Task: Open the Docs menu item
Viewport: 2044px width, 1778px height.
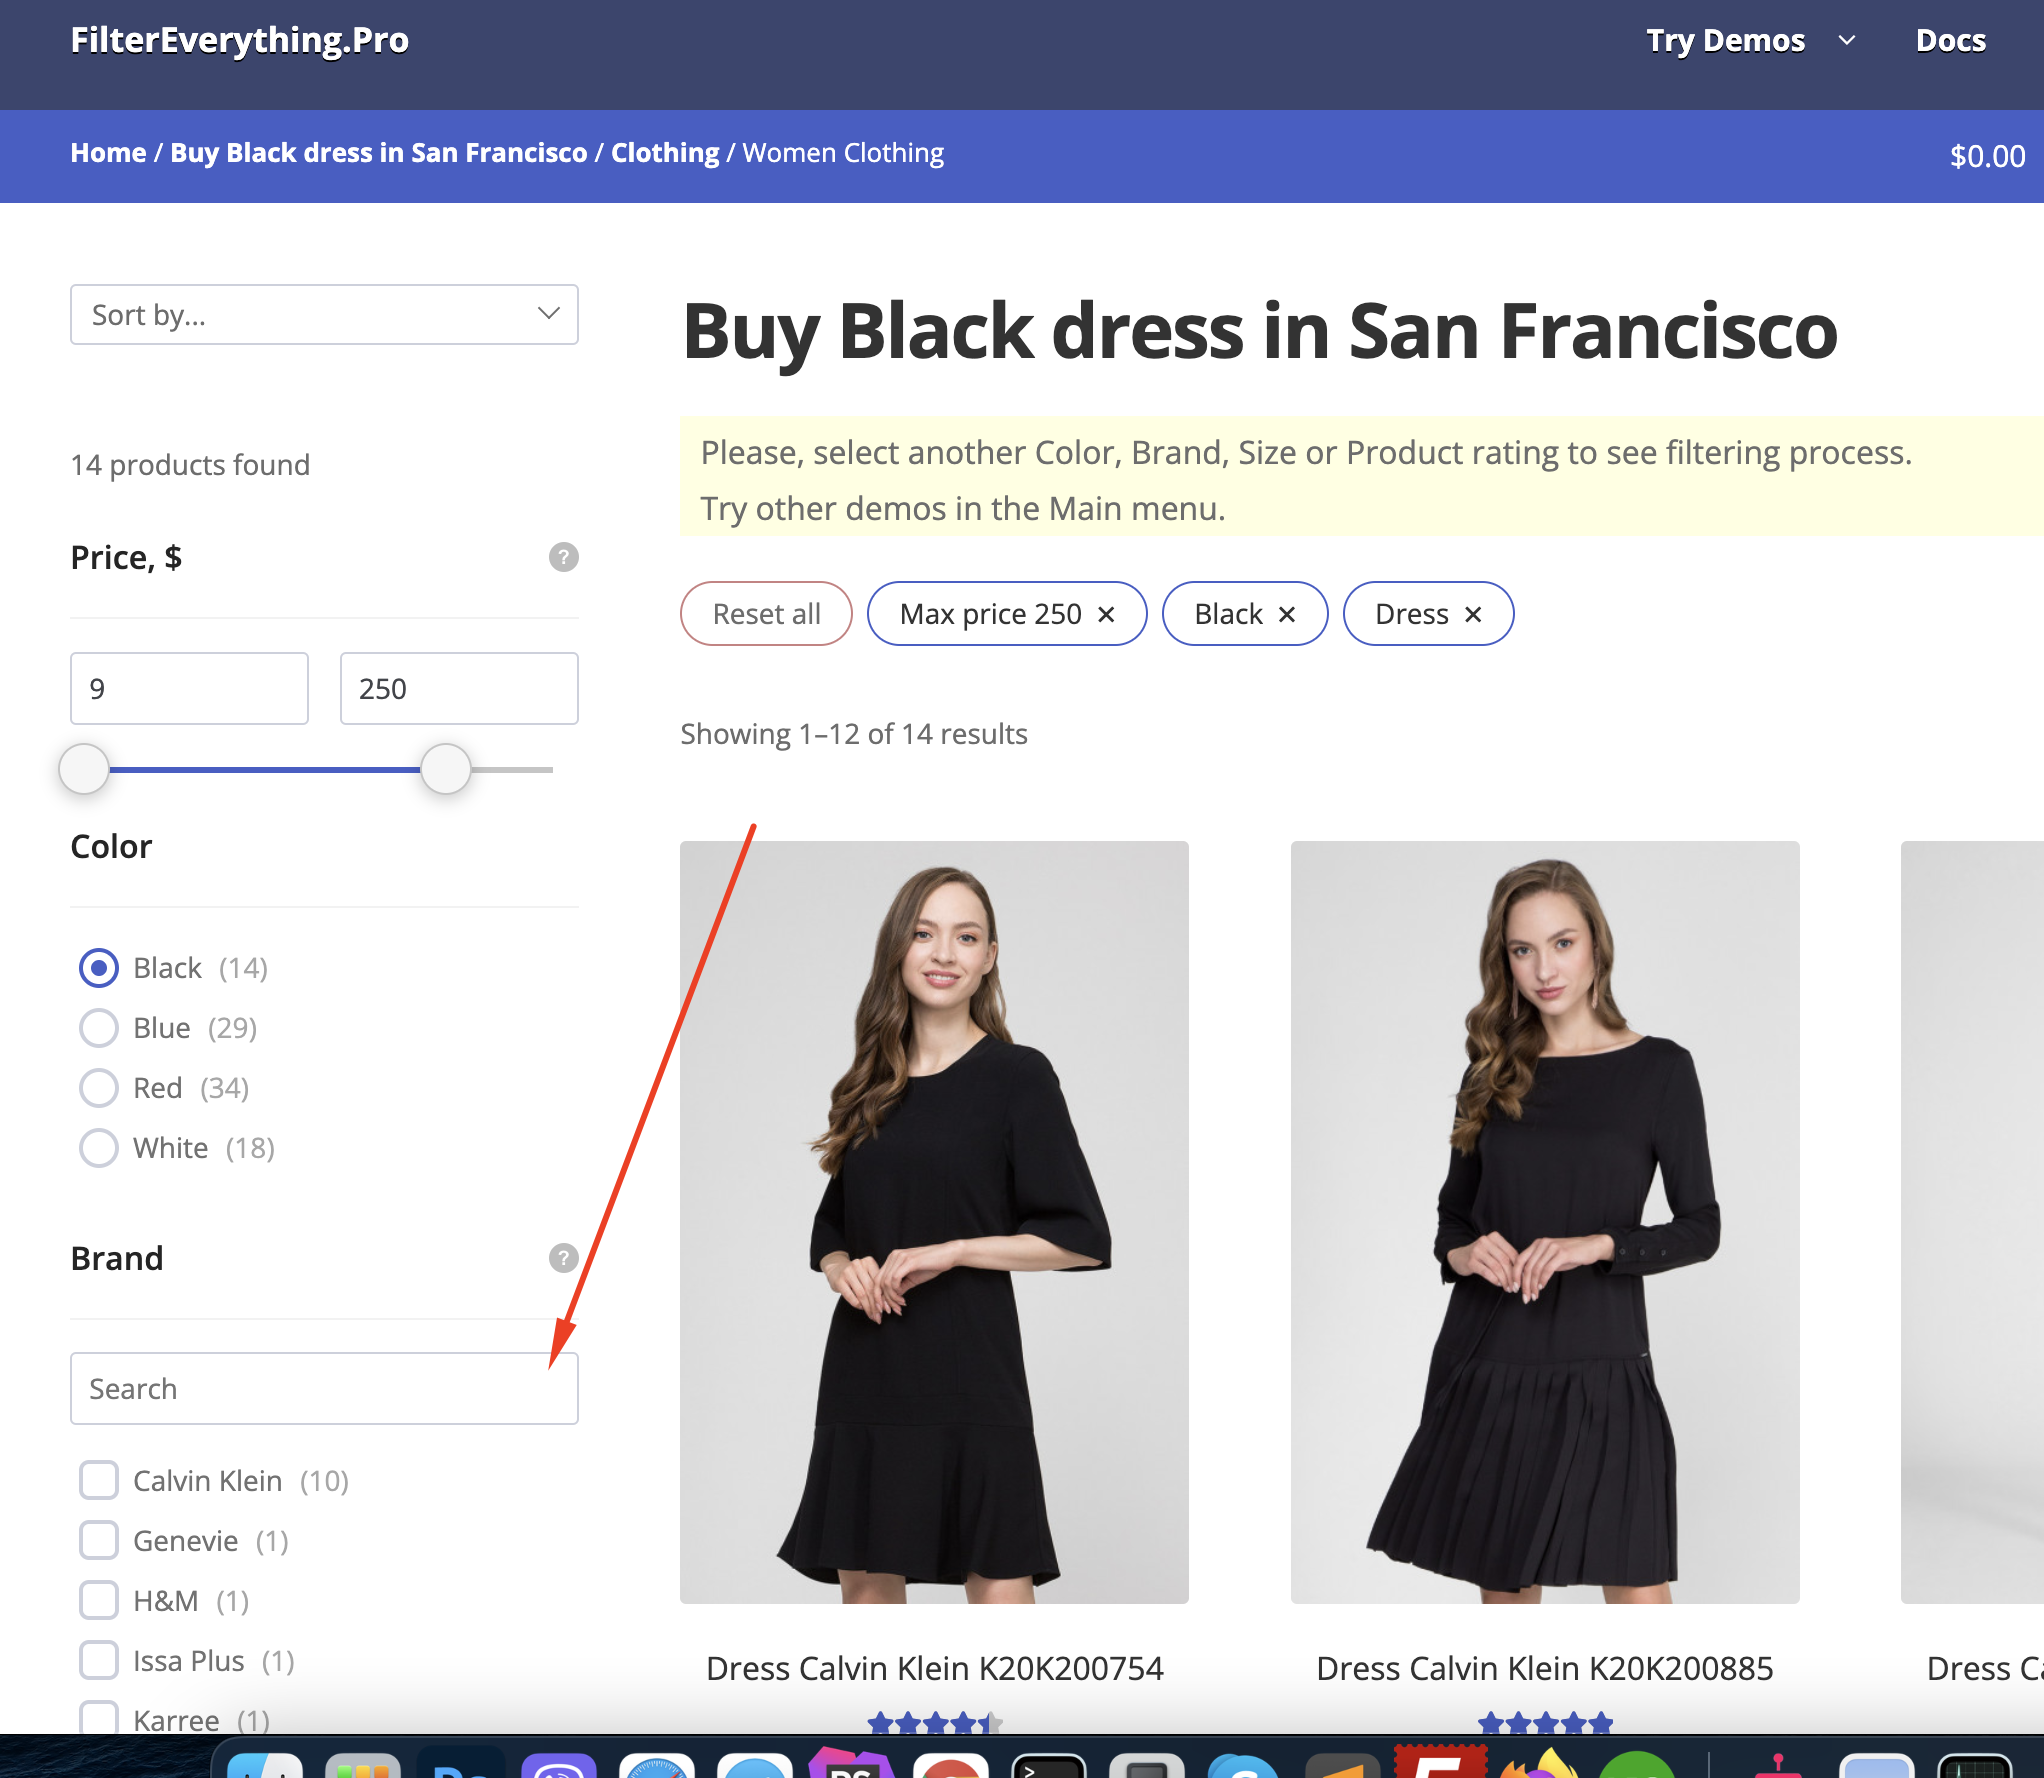Action: coord(1950,41)
